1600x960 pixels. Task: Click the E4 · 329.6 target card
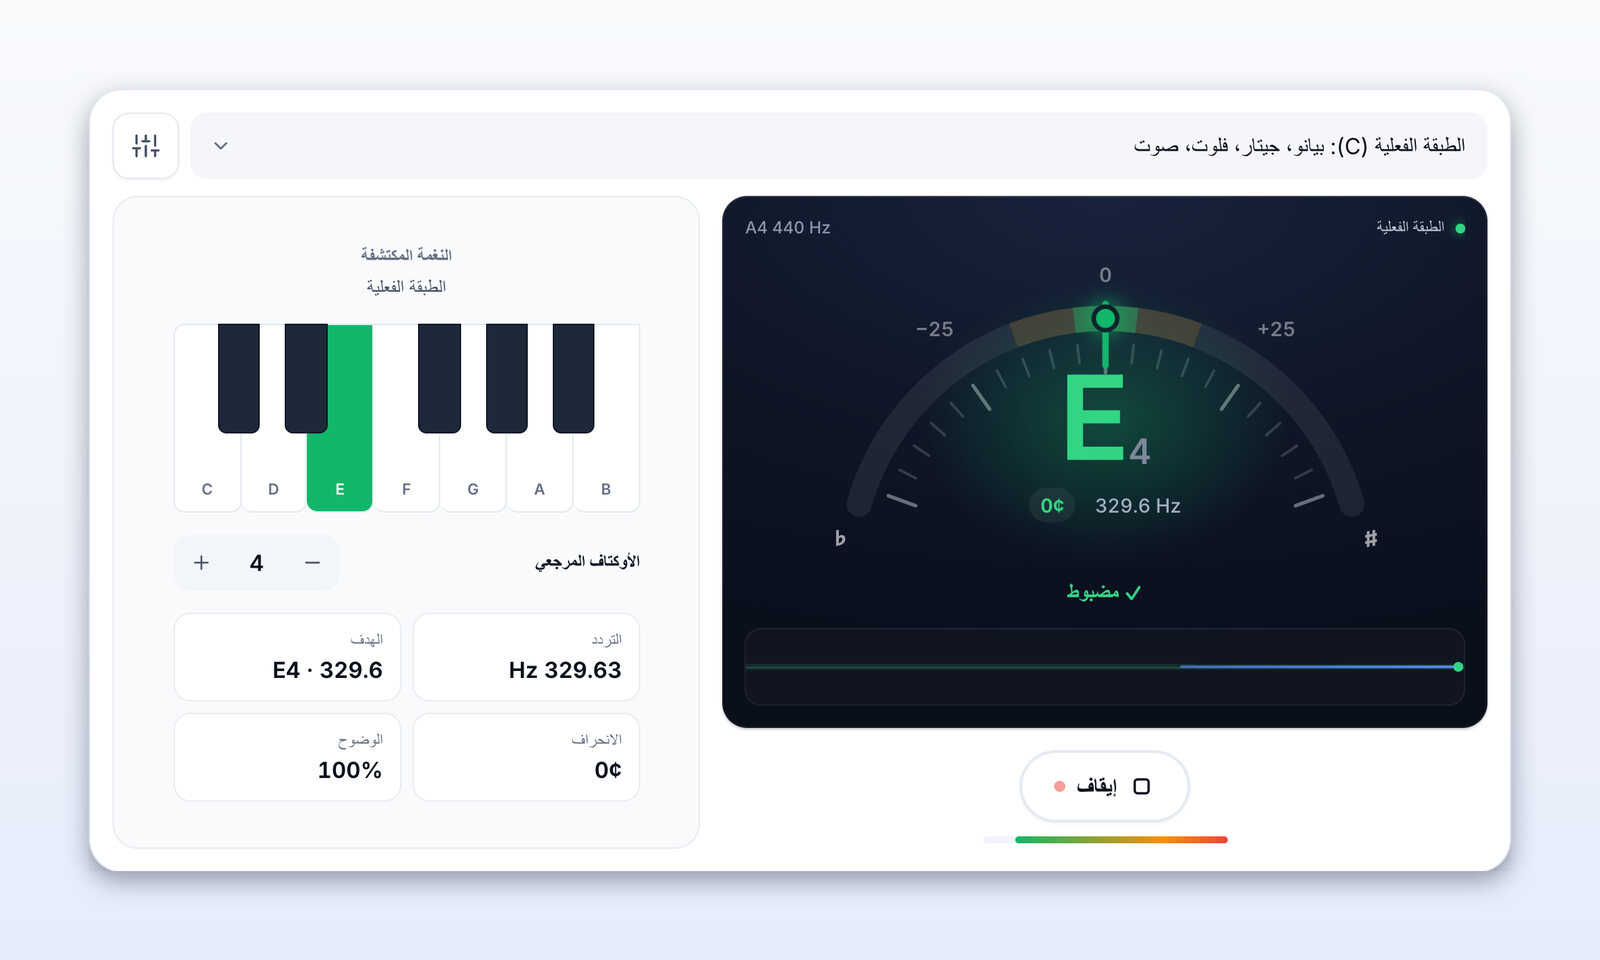(x=287, y=657)
